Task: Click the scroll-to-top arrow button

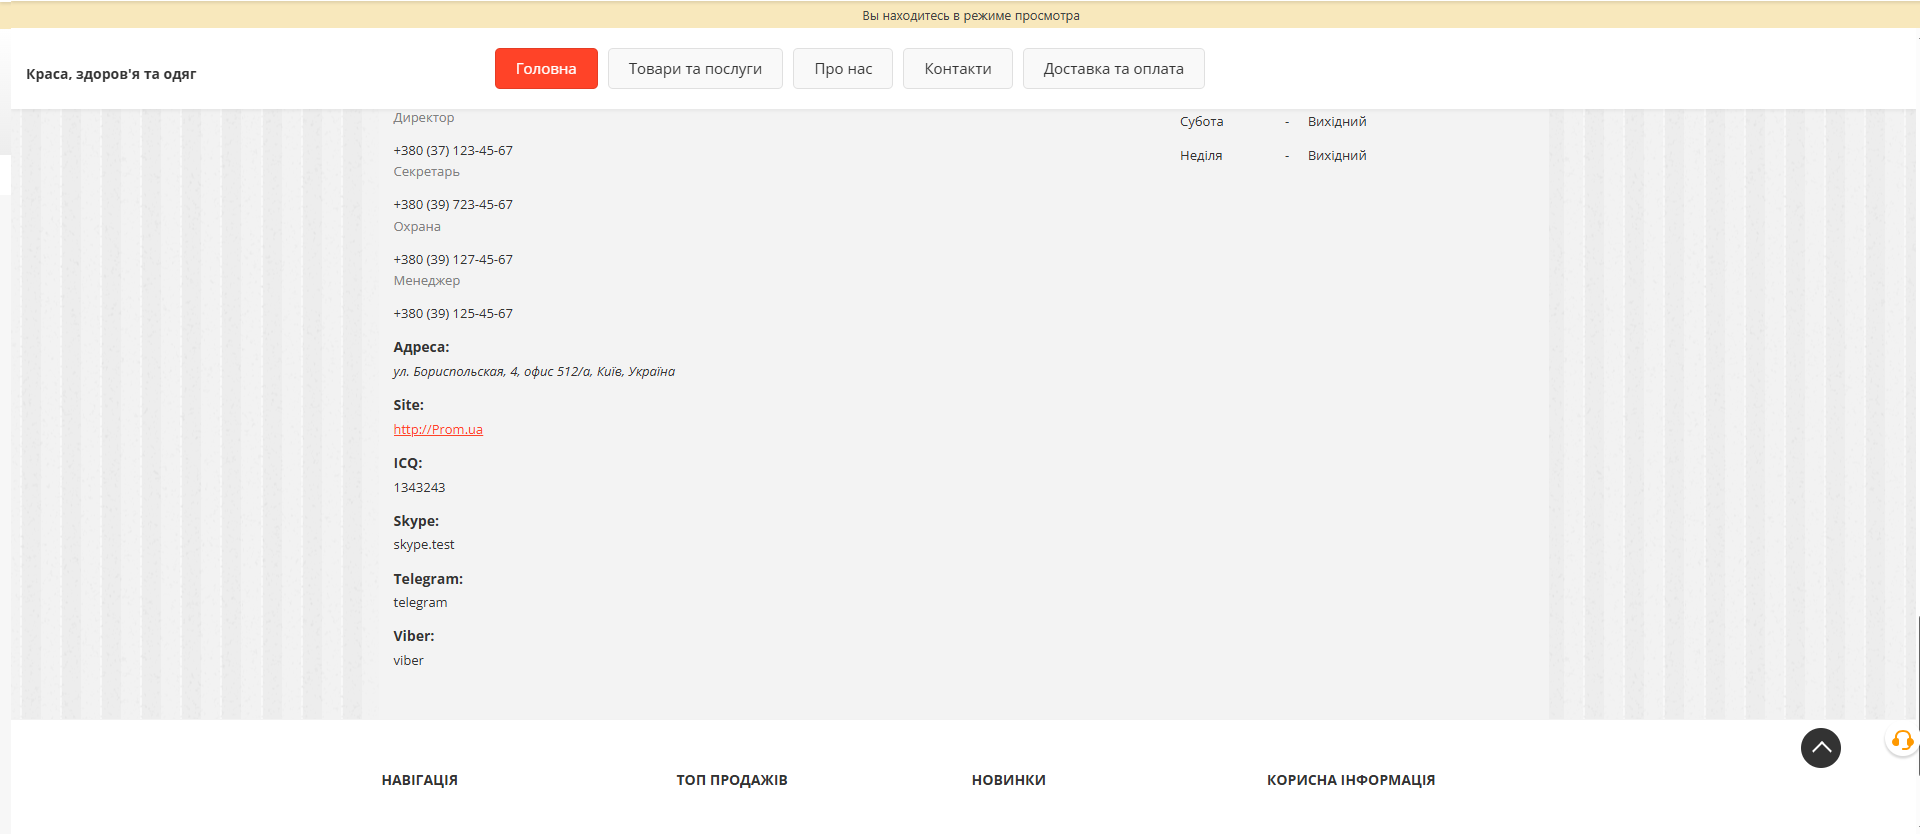Action: 1820,748
